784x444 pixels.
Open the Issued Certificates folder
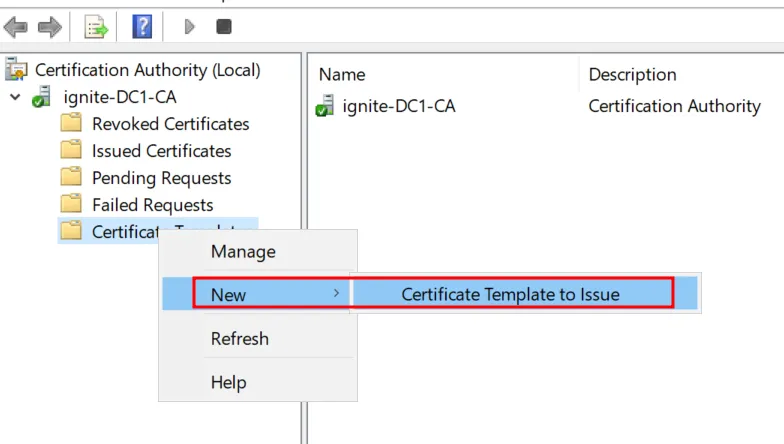pos(161,151)
